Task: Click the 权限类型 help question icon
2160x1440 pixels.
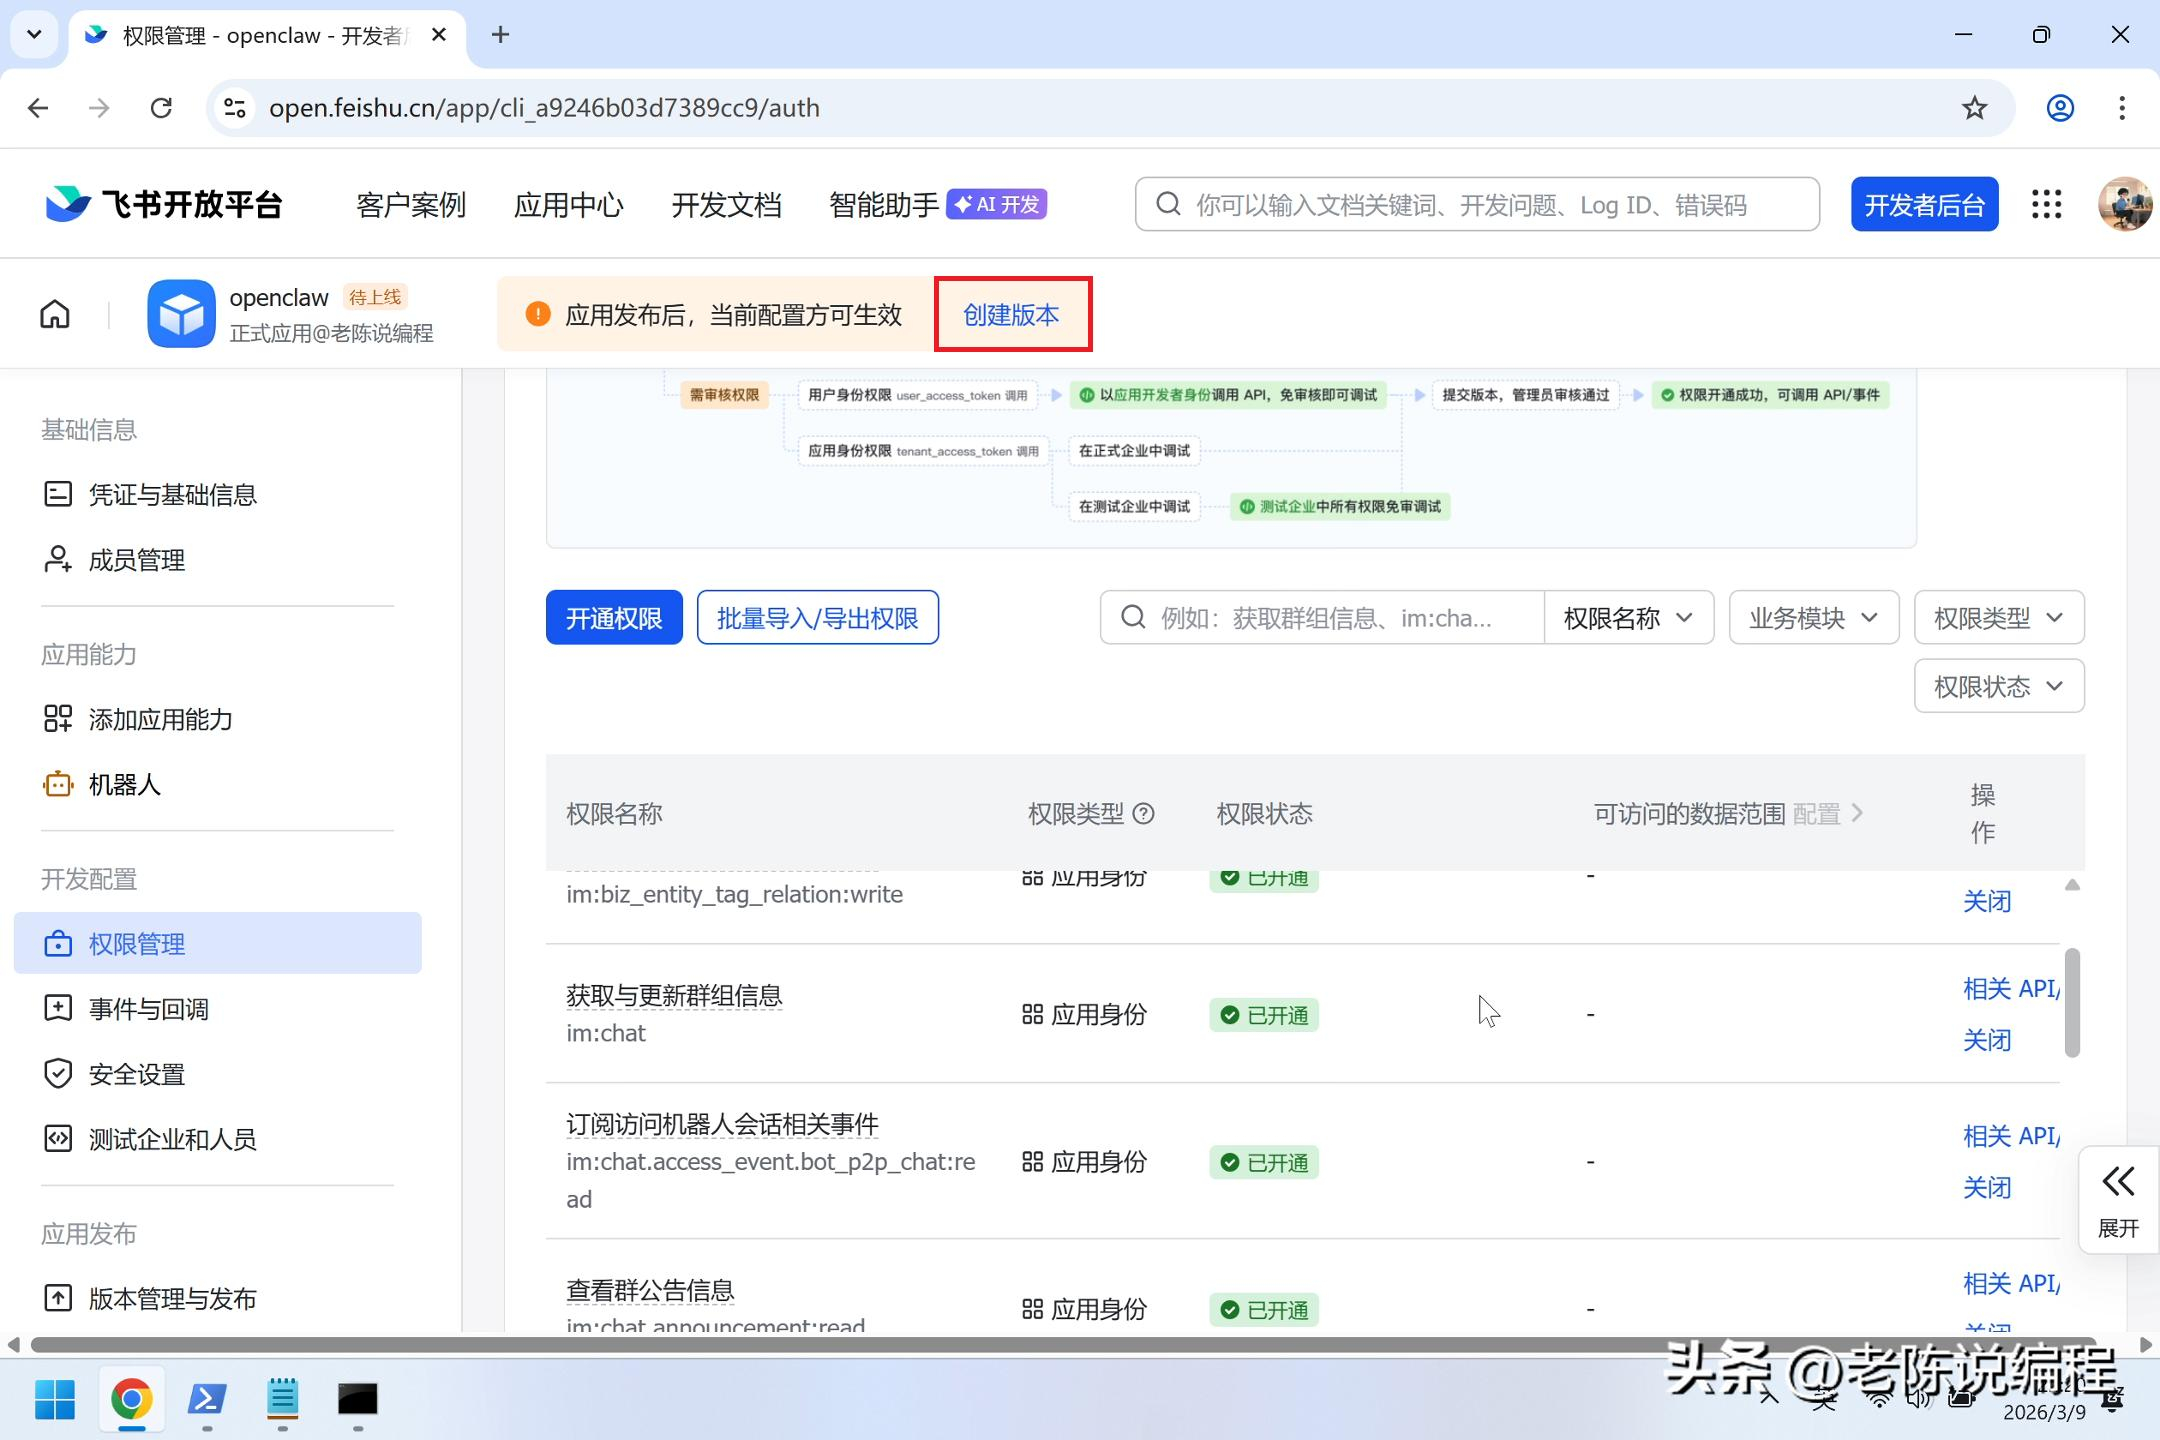Action: (x=1143, y=814)
